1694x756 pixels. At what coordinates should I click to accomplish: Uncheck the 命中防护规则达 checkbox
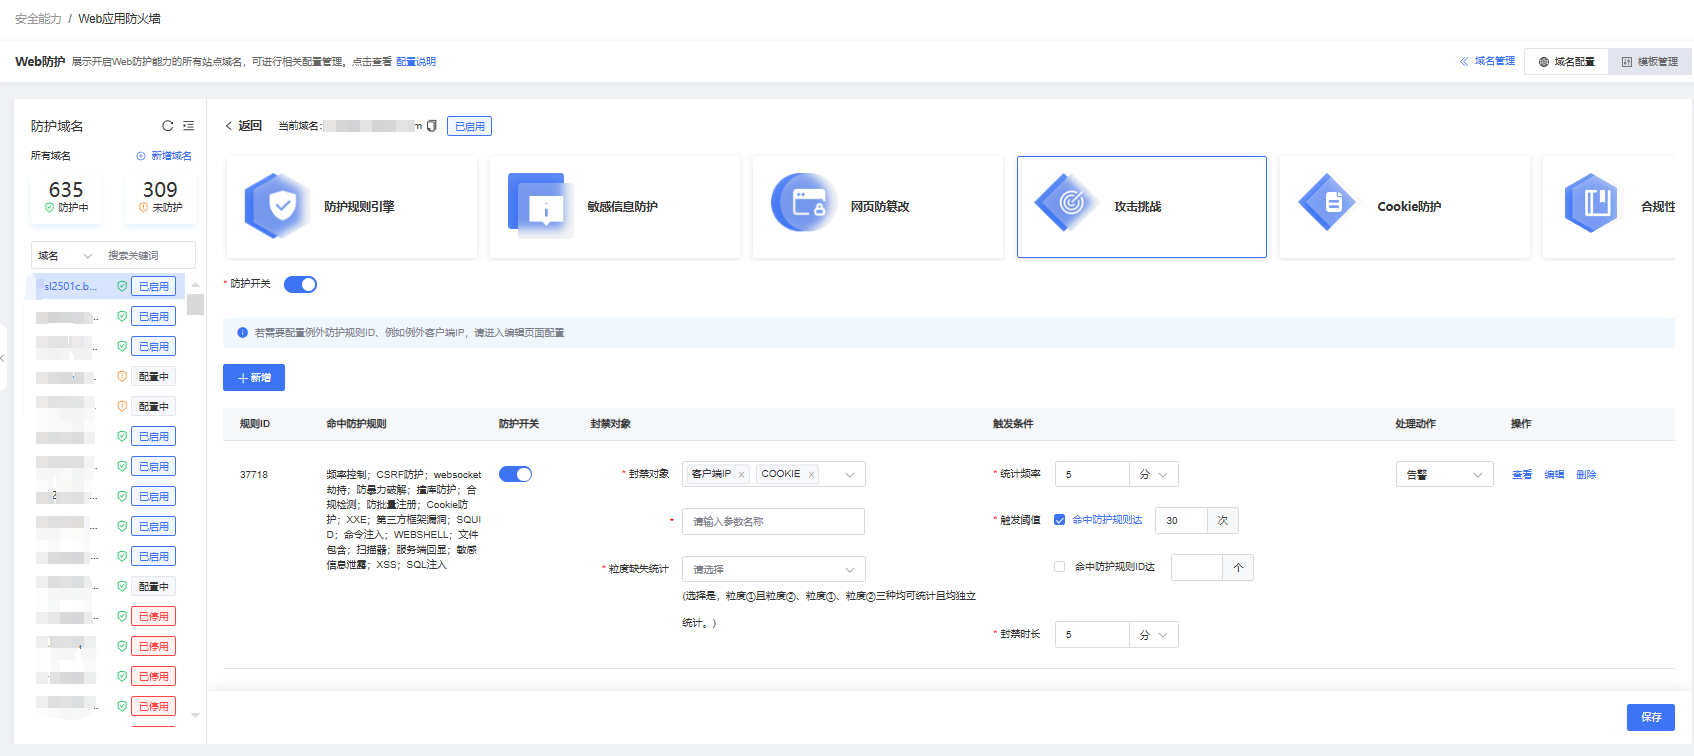[1060, 520]
